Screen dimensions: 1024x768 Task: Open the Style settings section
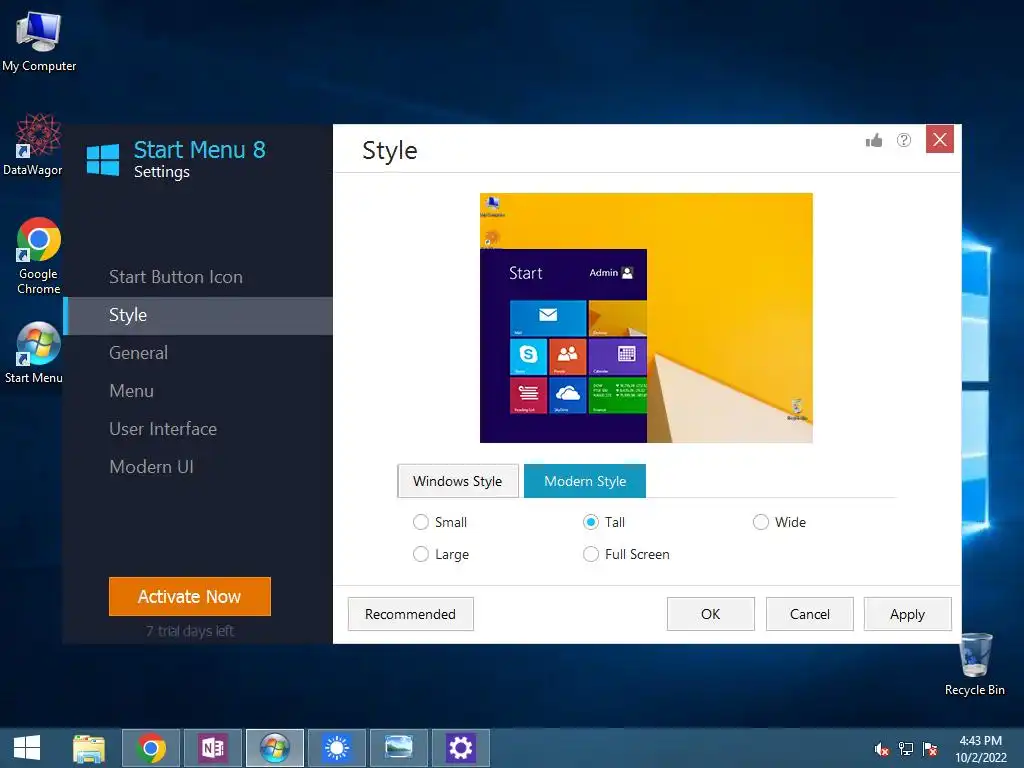click(x=198, y=315)
